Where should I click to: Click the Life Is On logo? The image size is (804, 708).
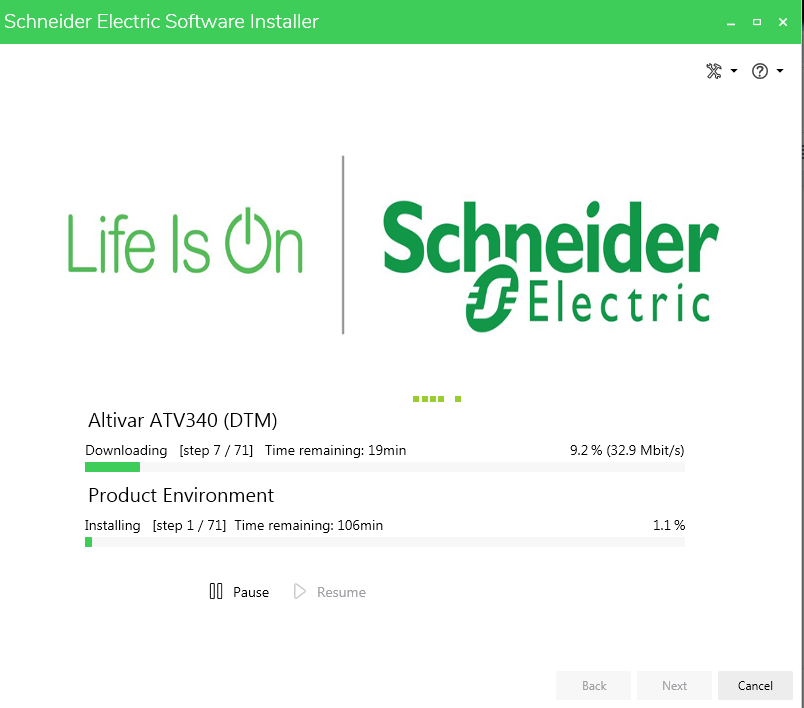pyautogui.click(x=185, y=241)
